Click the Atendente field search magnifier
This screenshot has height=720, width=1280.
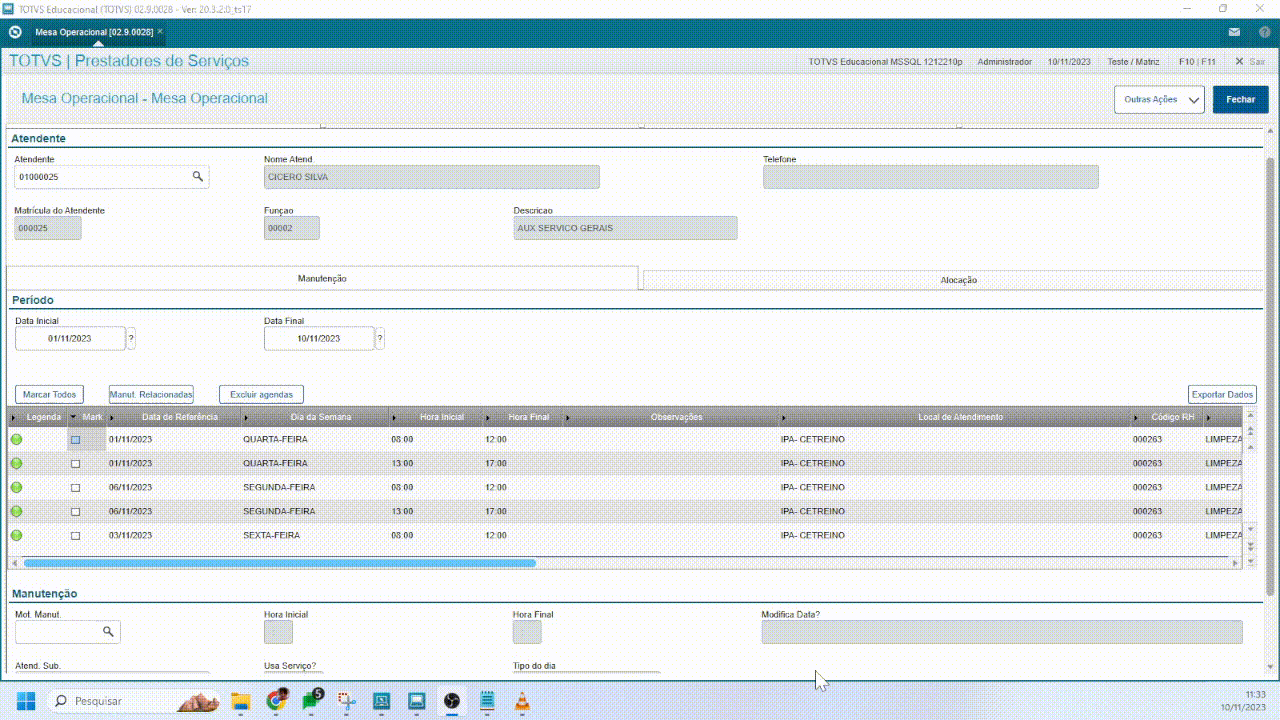click(x=198, y=176)
